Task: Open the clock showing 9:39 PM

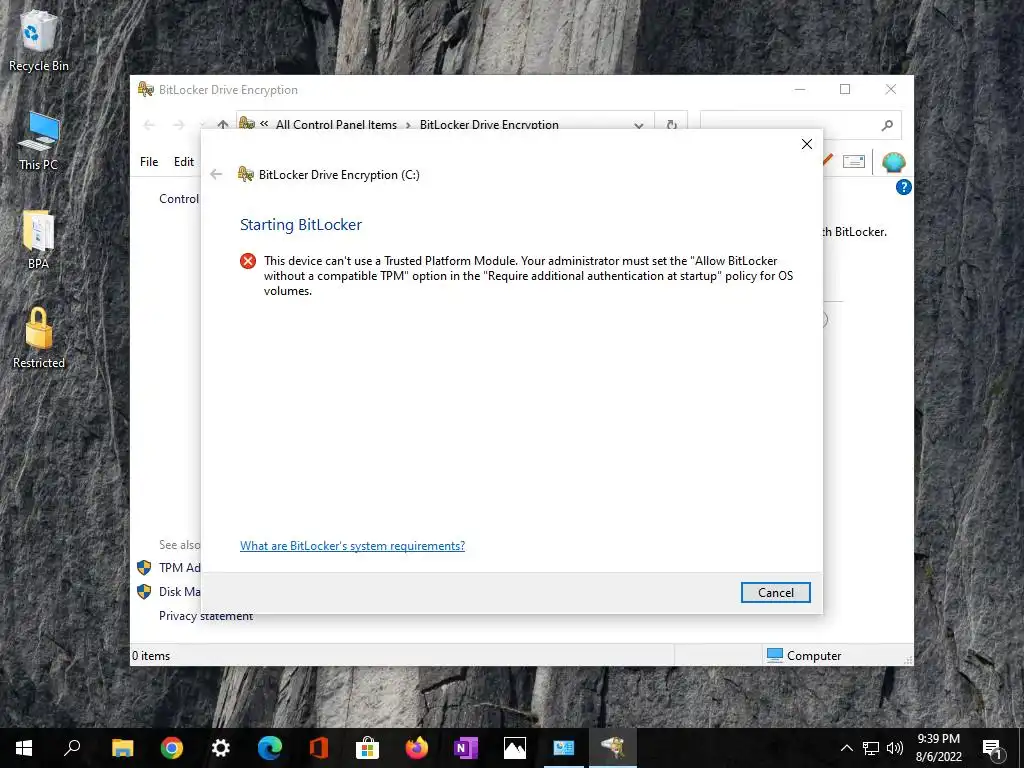Action: click(938, 748)
